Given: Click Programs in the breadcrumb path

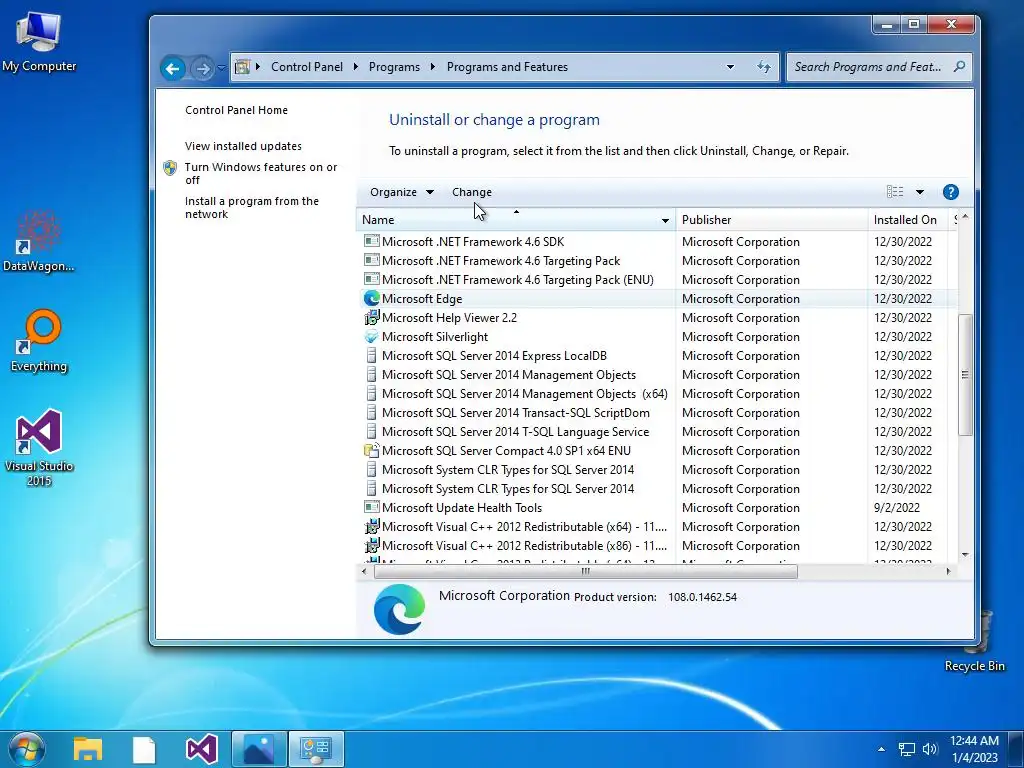Looking at the screenshot, I should click(394, 67).
